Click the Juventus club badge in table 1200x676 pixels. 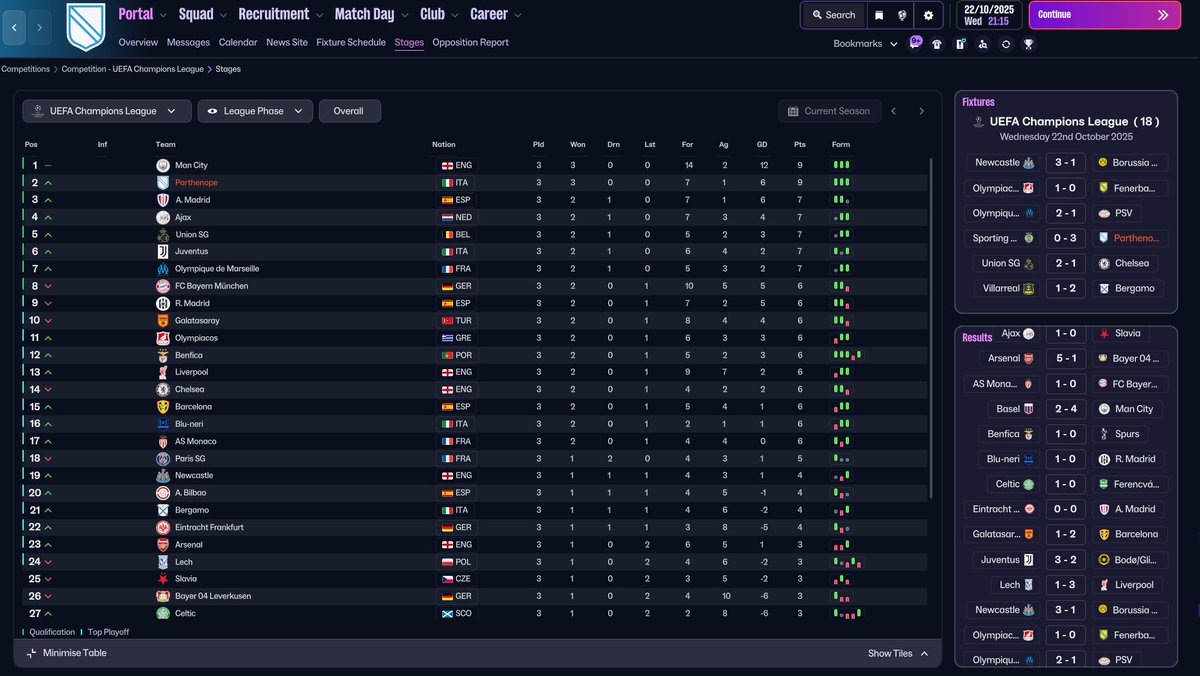pos(163,251)
